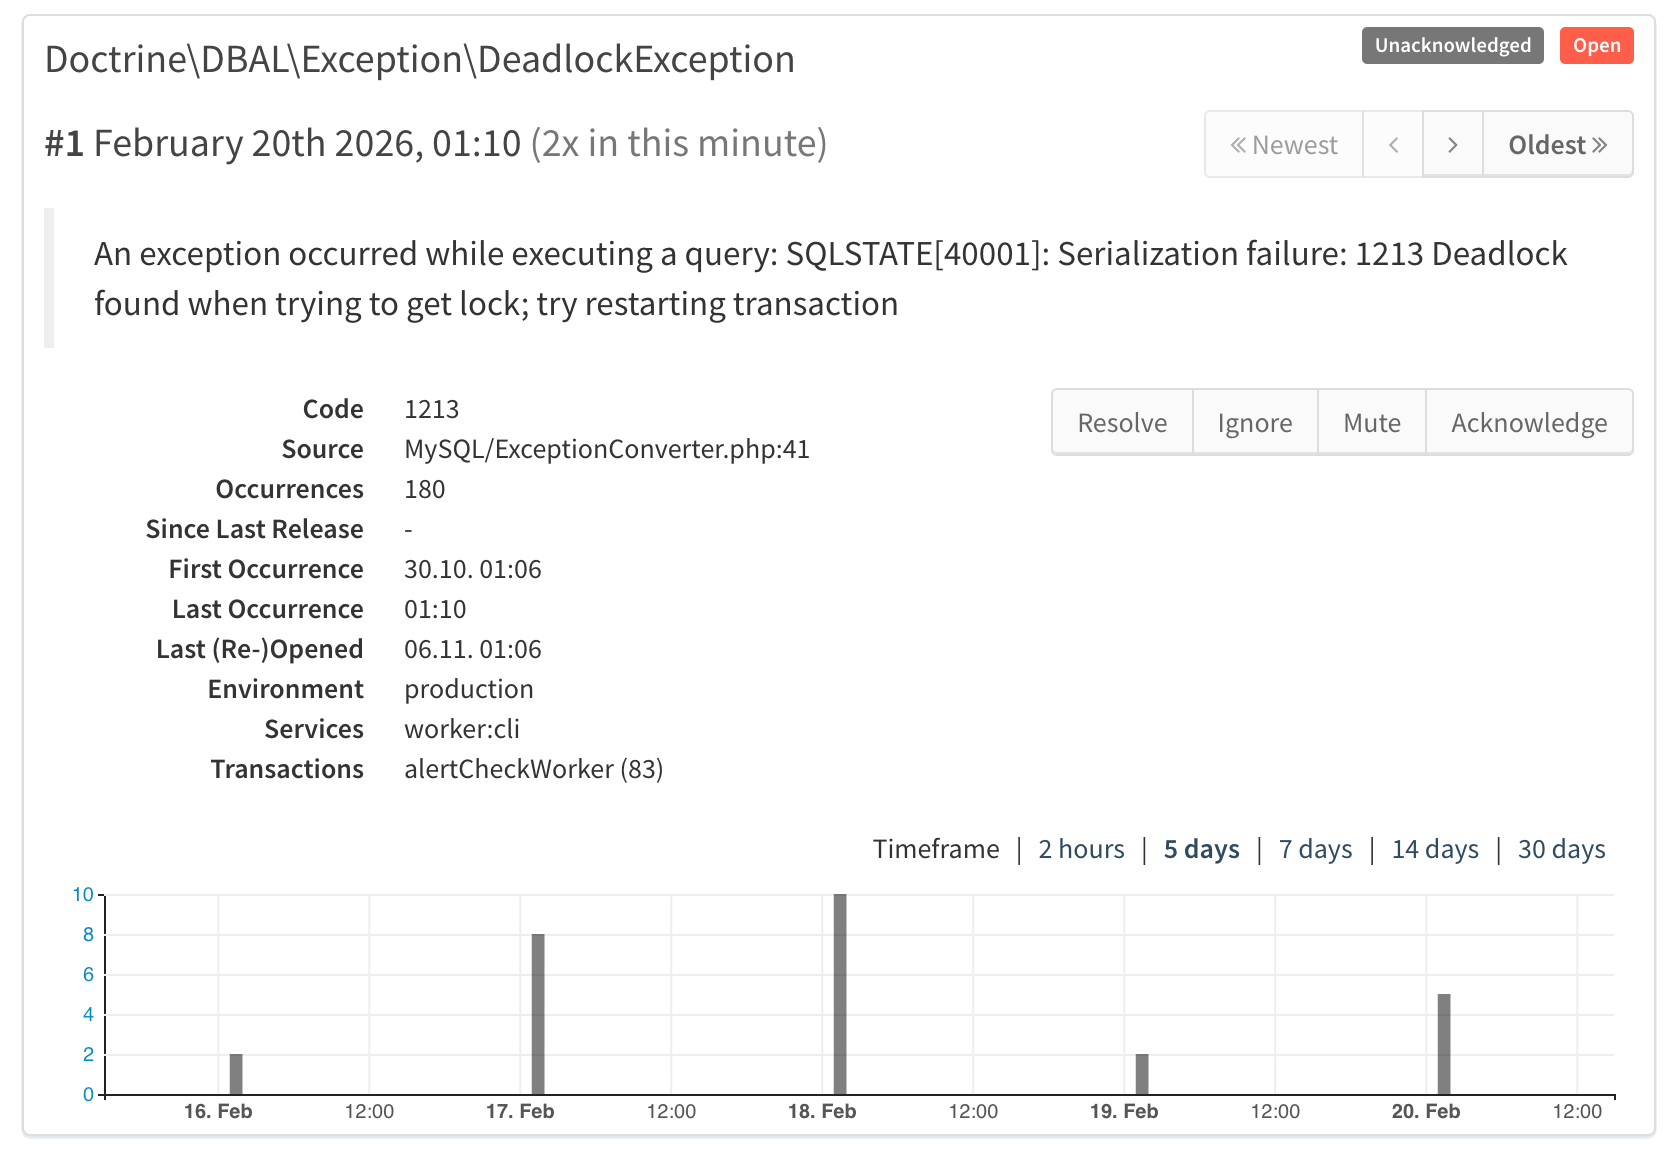
Task: Expand the 30 days timeframe view
Action: coord(1560,849)
